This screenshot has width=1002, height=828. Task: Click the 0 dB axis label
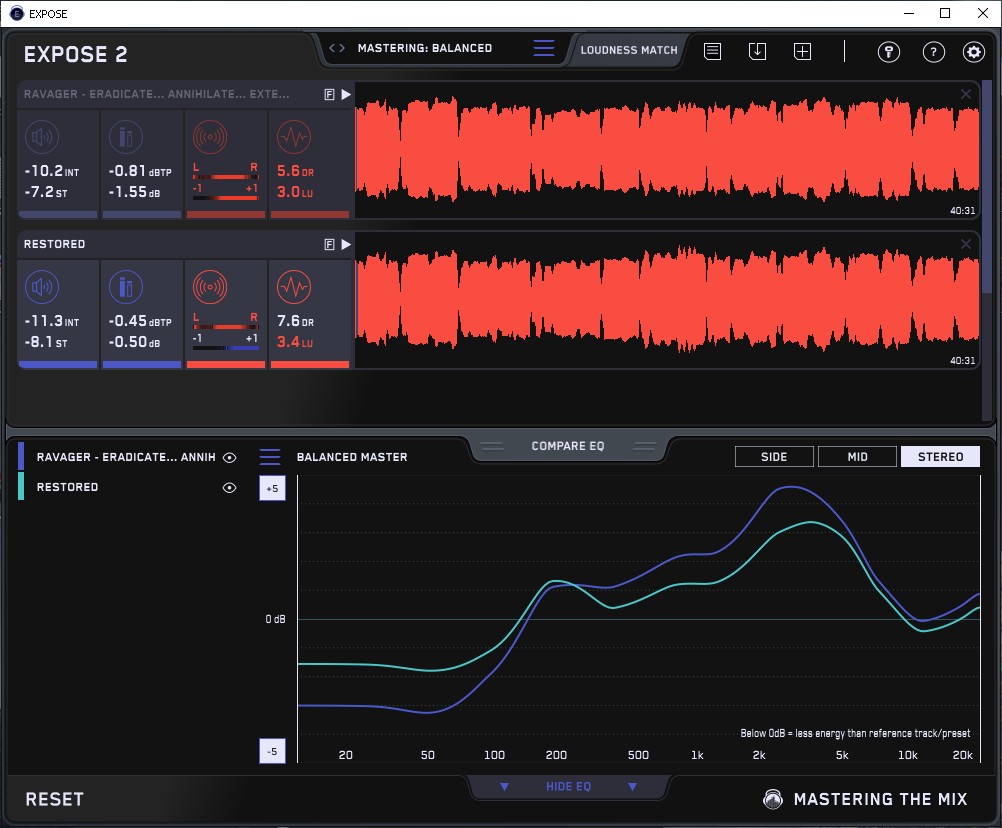(275, 619)
